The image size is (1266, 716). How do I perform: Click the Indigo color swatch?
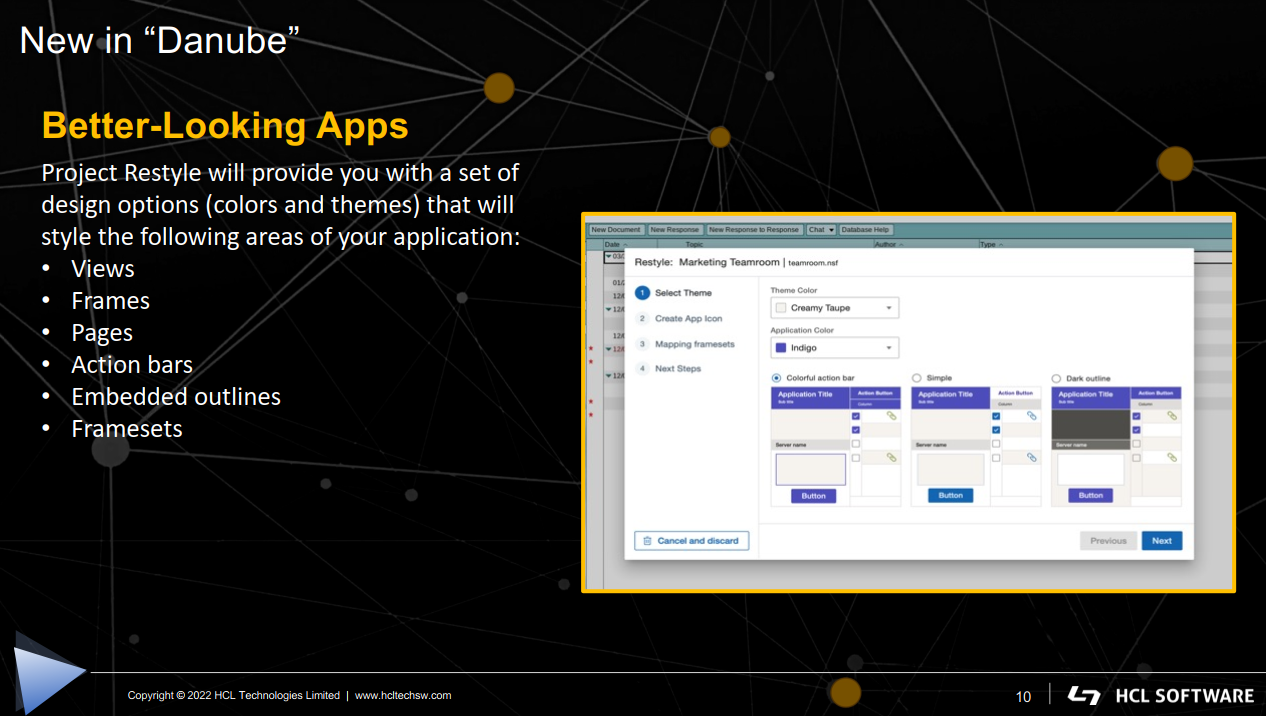781,348
